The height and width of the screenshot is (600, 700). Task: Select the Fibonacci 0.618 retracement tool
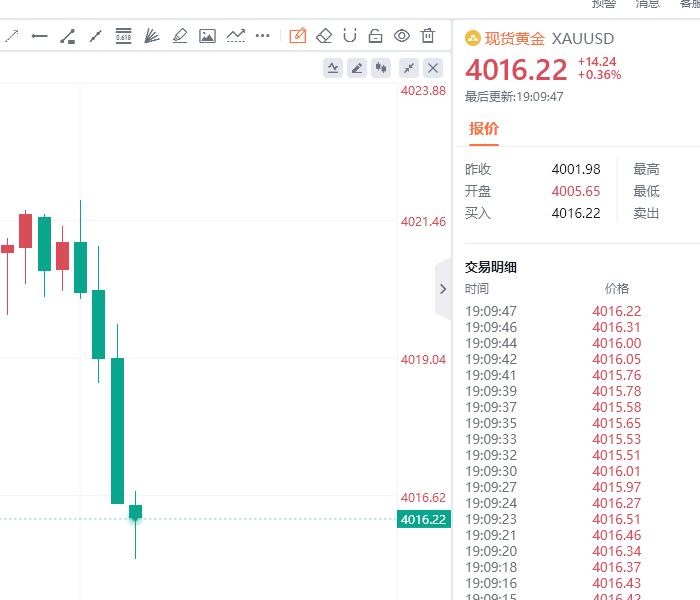click(x=124, y=36)
